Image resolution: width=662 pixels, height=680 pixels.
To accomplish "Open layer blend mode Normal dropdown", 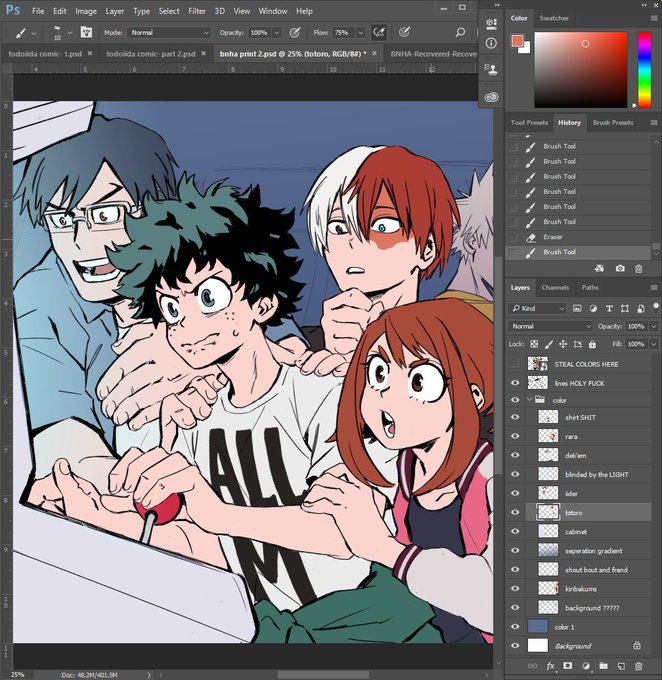I will click(x=550, y=326).
